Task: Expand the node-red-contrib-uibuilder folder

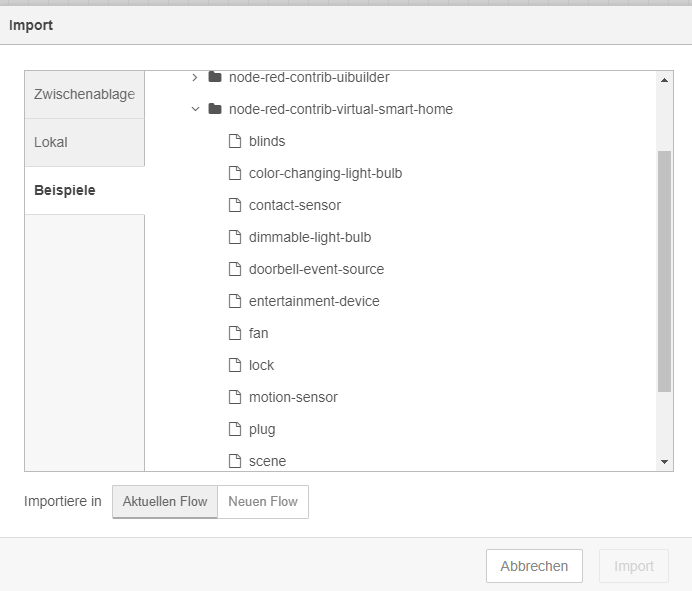Action: pos(195,77)
